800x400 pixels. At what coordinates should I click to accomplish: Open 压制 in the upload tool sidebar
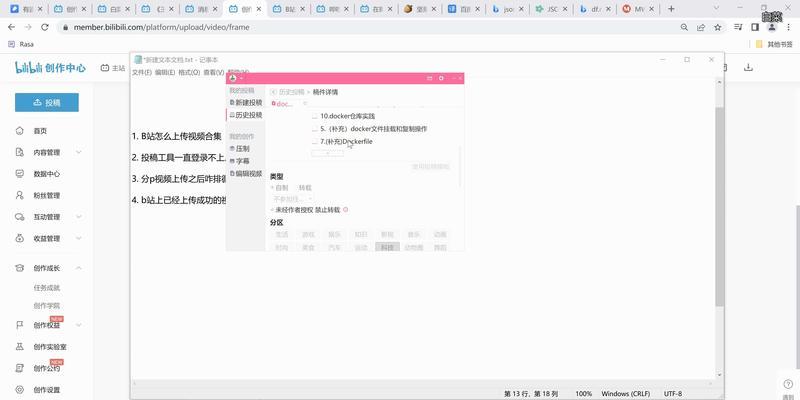tap(240, 148)
